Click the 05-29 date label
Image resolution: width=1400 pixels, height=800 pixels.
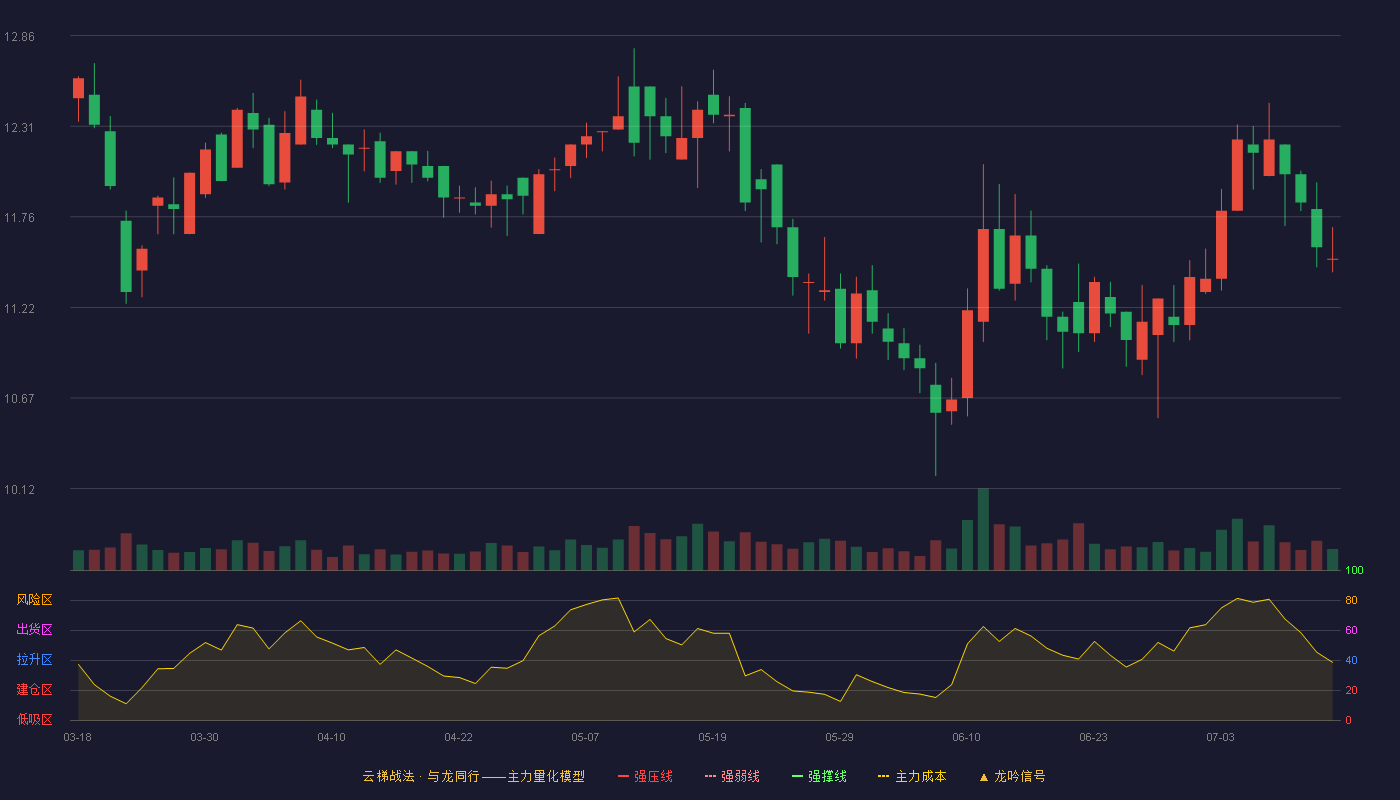(x=839, y=737)
